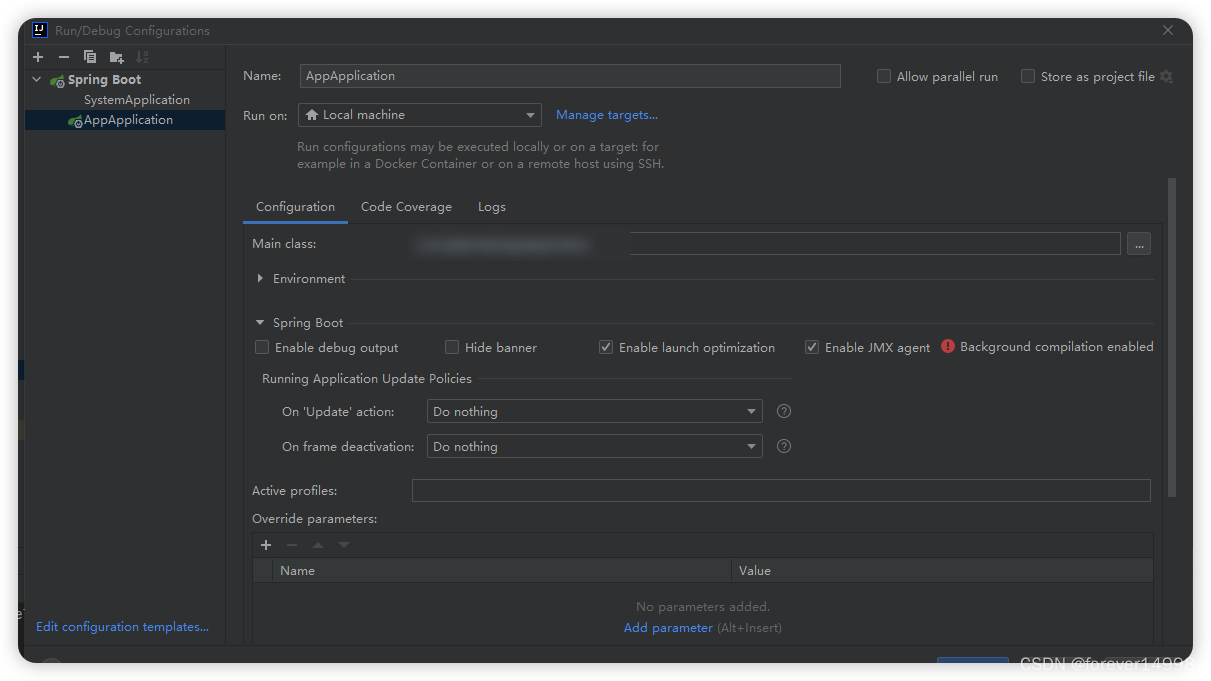The height and width of the screenshot is (681, 1211).
Task: Click the Name input field
Action: pos(570,76)
